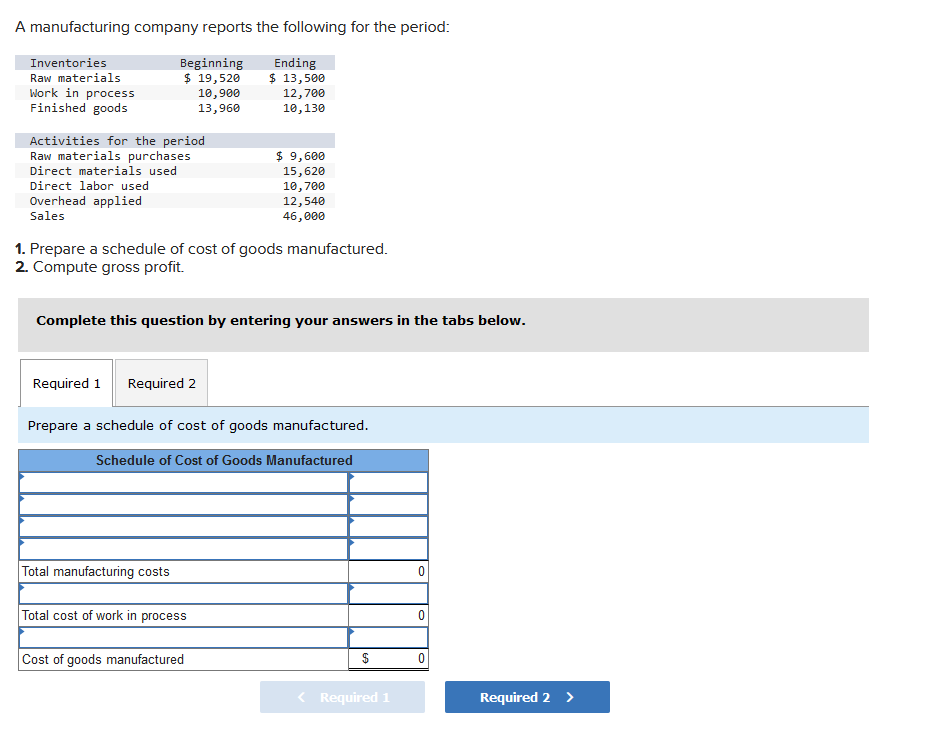Click the Sales row label
Image resolution: width=938 pixels, height=742 pixels.
[47, 216]
